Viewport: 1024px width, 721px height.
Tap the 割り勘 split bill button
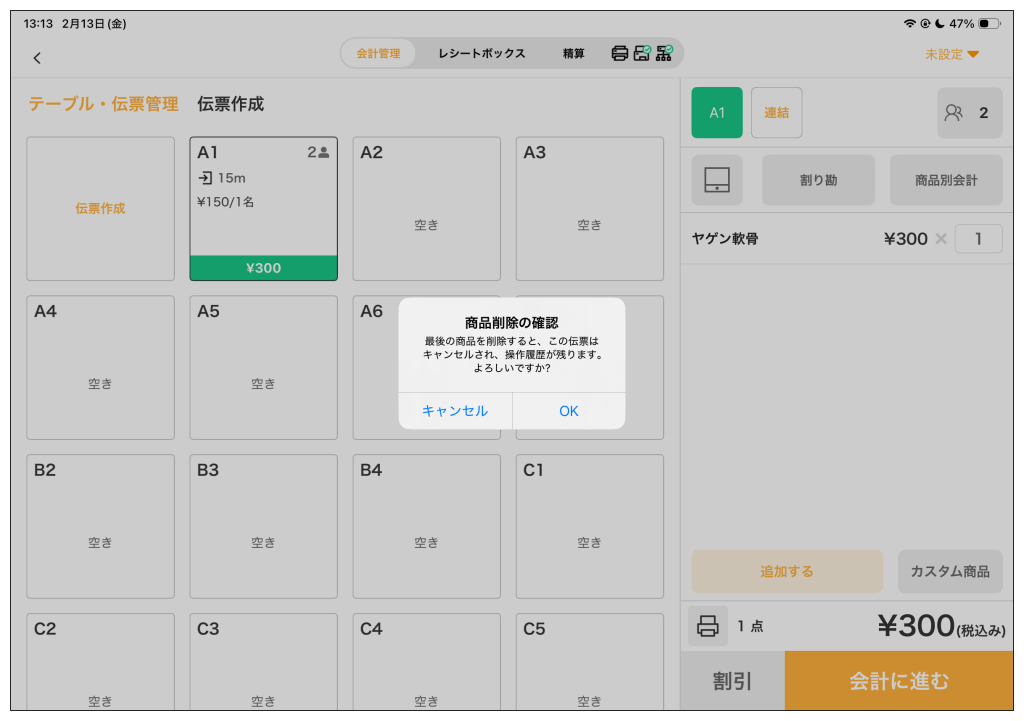coord(818,180)
